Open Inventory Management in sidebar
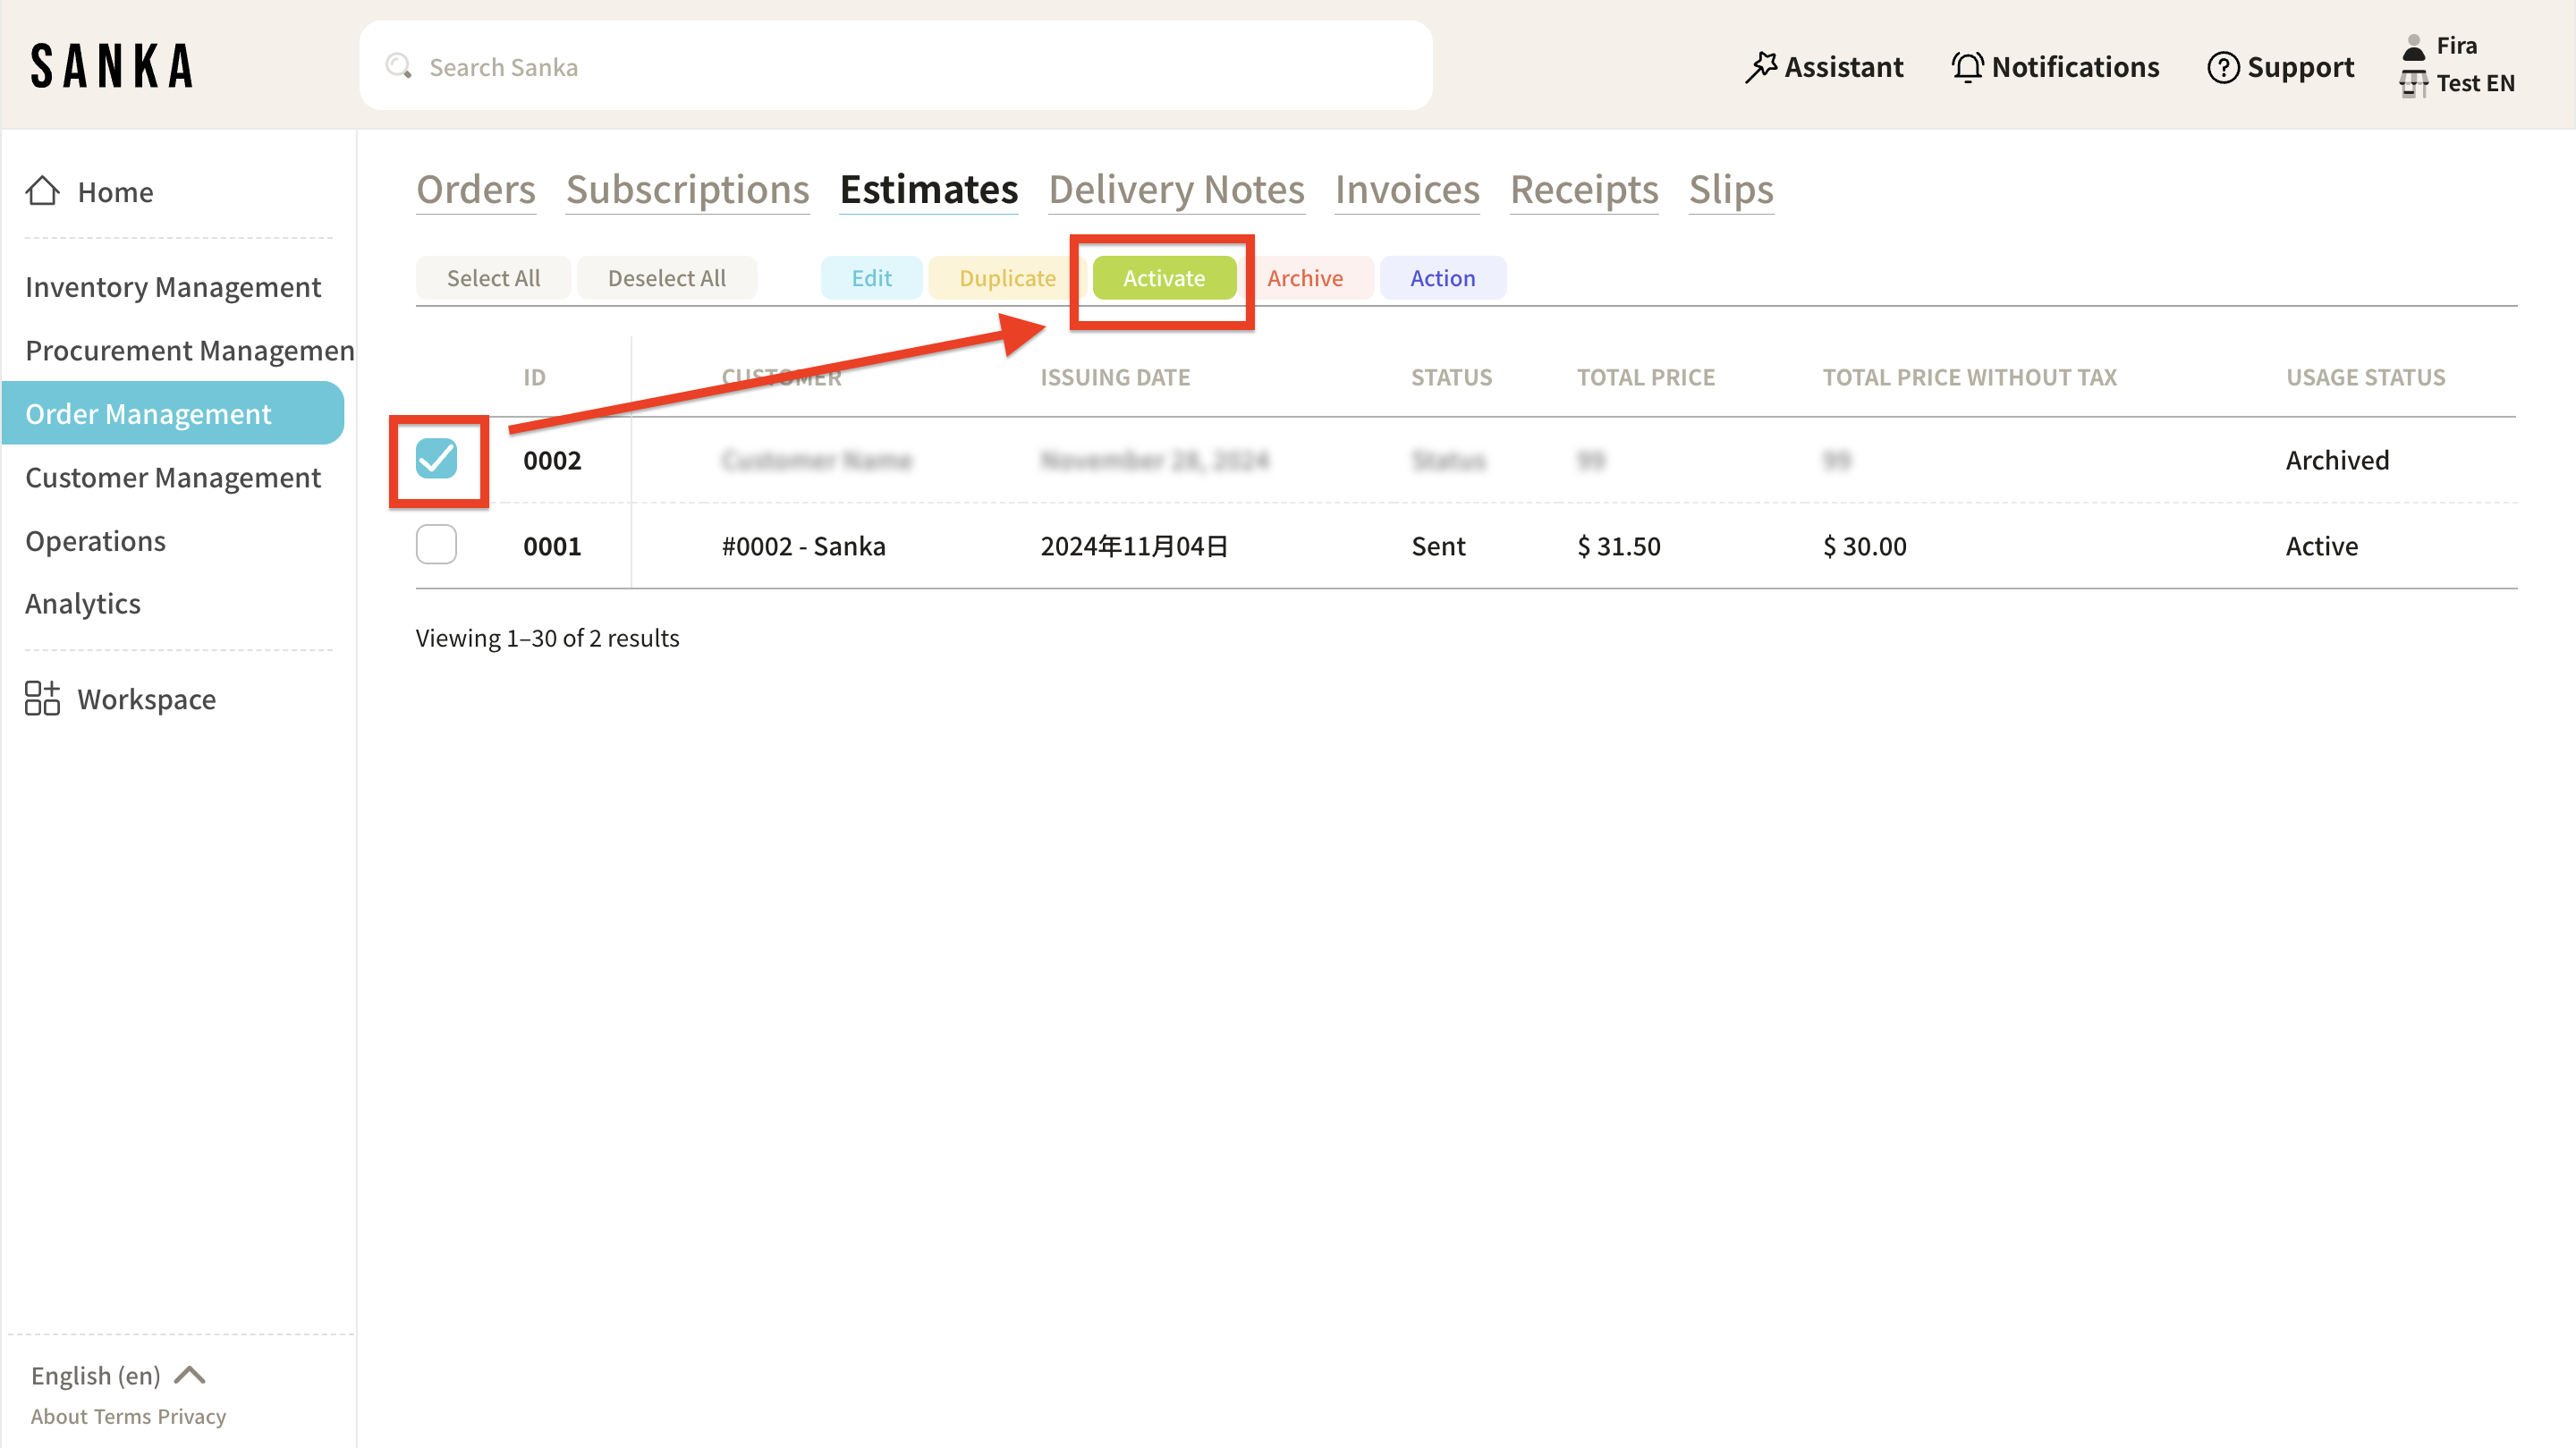Image resolution: width=2576 pixels, height=1448 pixels. (173, 287)
